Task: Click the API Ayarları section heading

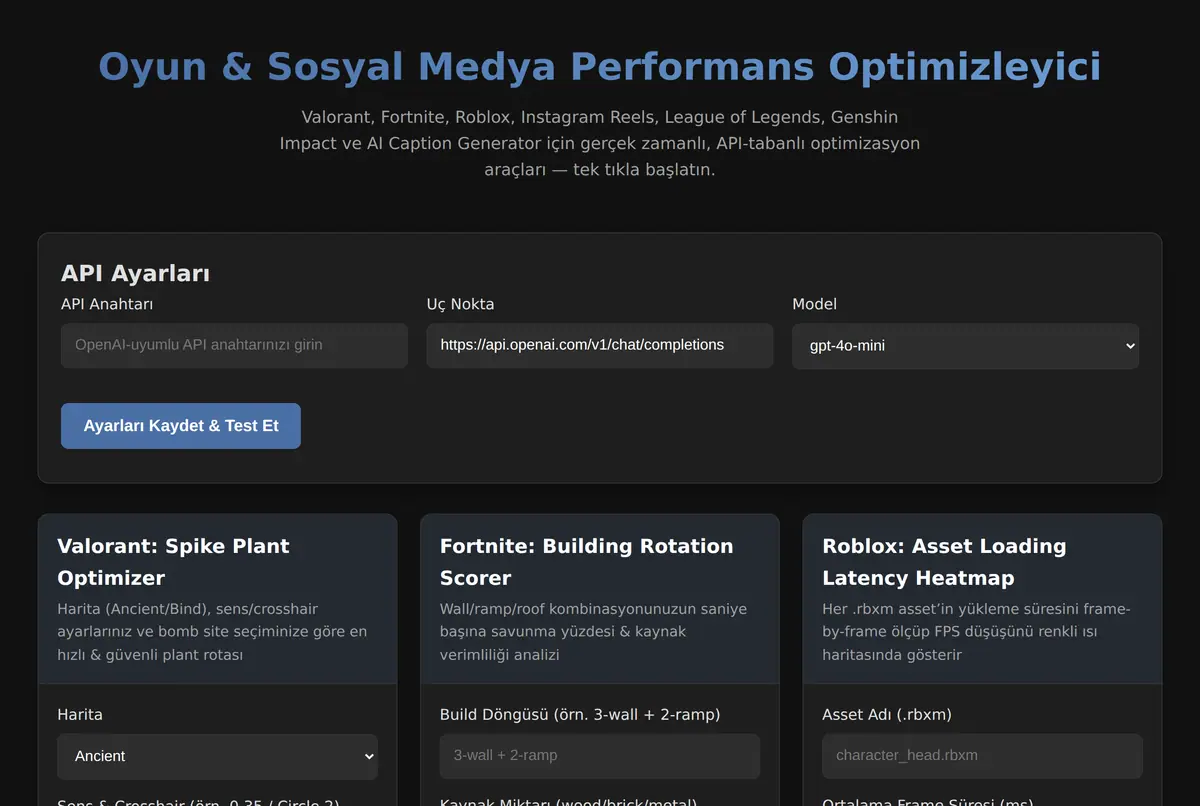Action: point(135,274)
